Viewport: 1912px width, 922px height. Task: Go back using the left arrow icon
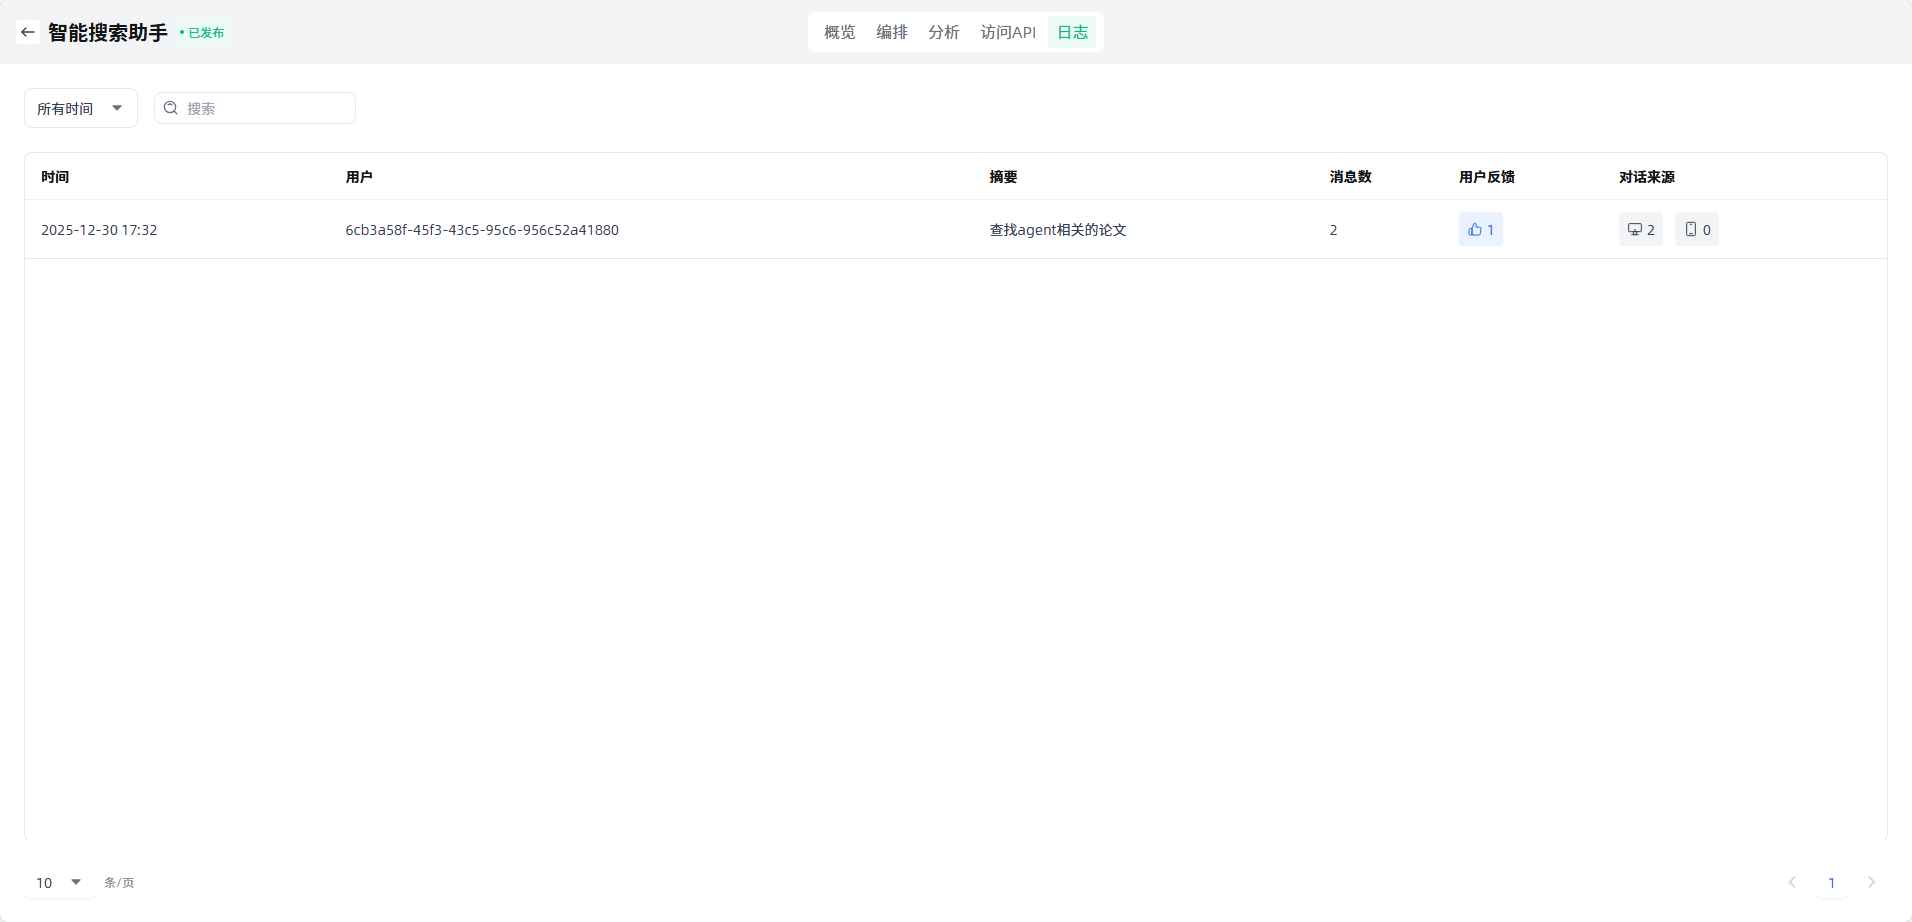(28, 32)
